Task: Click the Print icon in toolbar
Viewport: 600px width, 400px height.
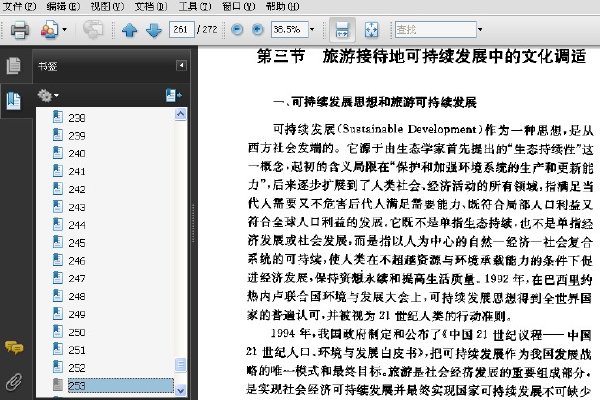Action: pos(20,30)
